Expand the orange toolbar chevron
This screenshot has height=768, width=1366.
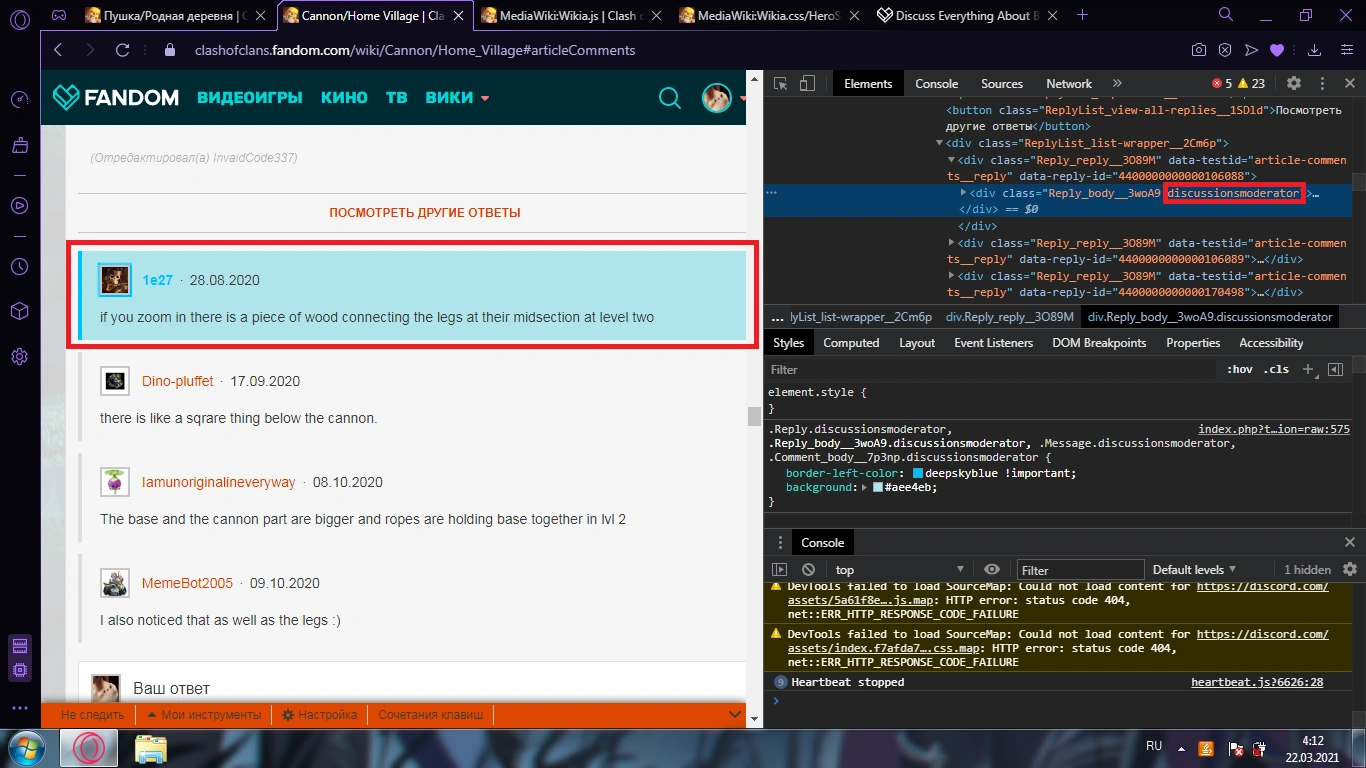(735, 715)
